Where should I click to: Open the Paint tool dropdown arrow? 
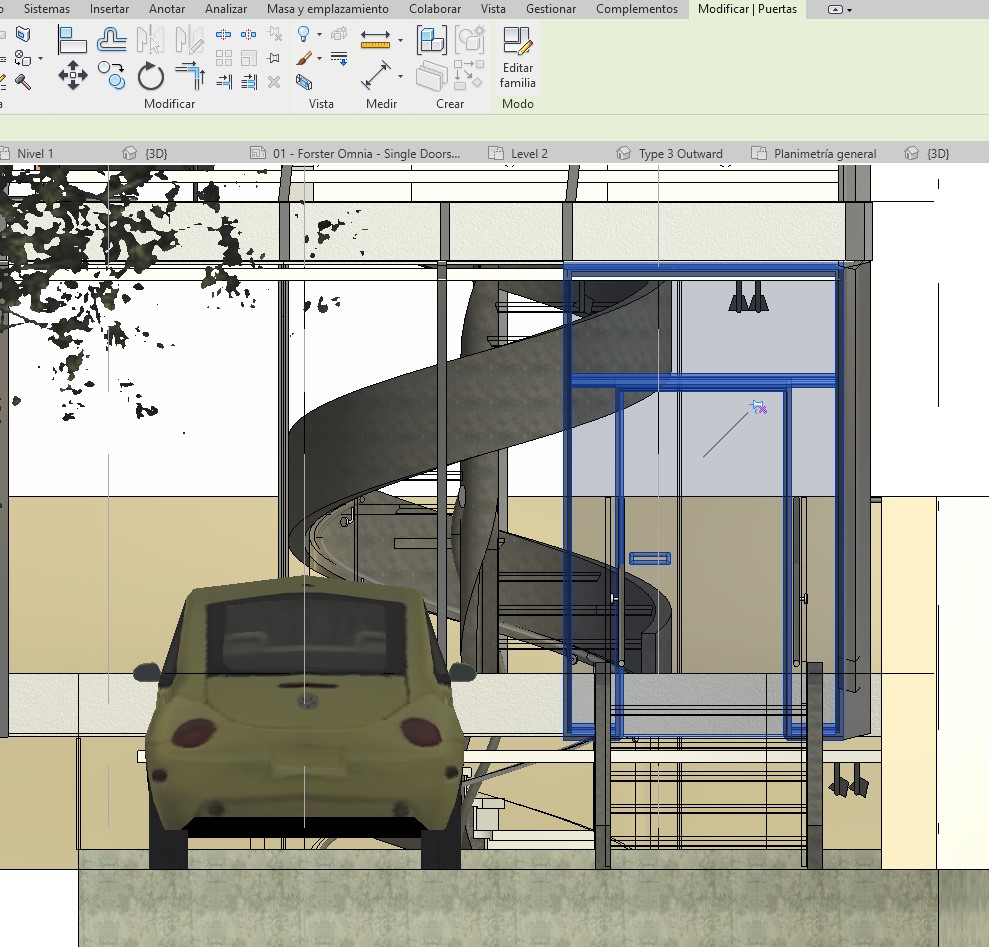tap(320, 59)
